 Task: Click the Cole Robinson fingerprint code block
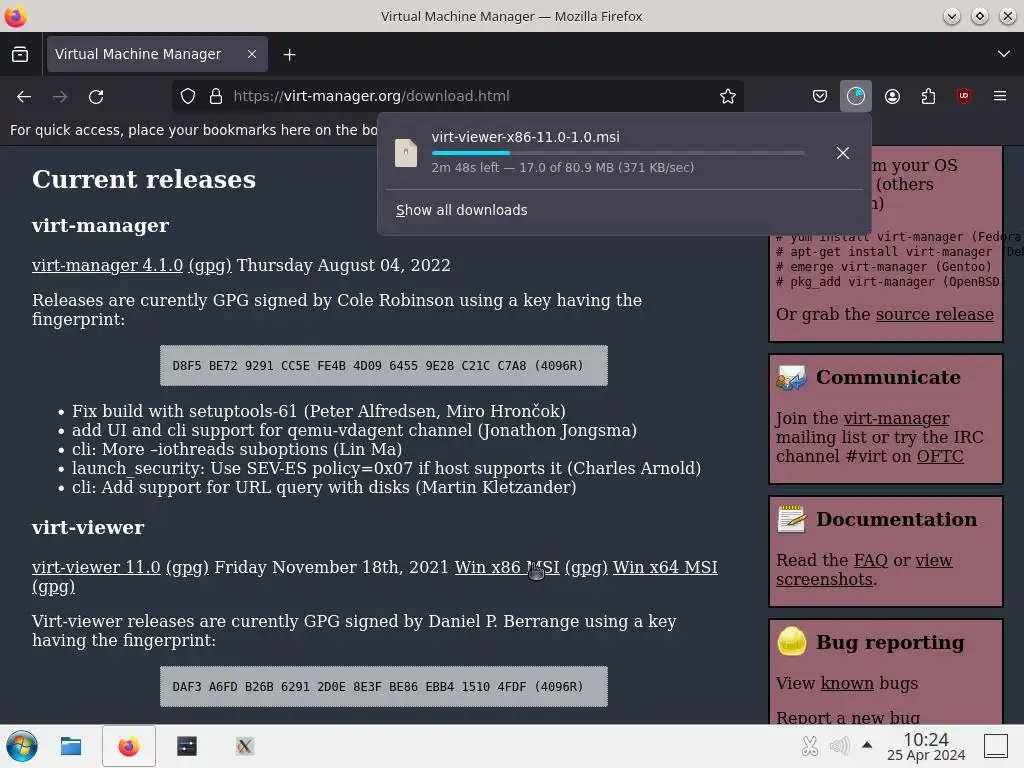pyautogui.click(x=384, y=366)
